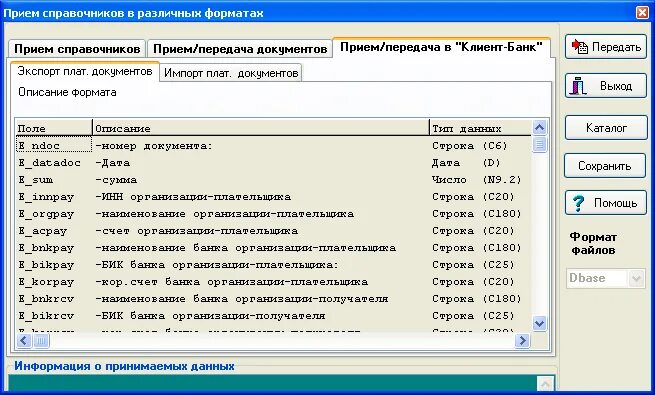Click data type "Строка (C6)"
The width and height of the screenshot is (655, 395).
(470, 146)
